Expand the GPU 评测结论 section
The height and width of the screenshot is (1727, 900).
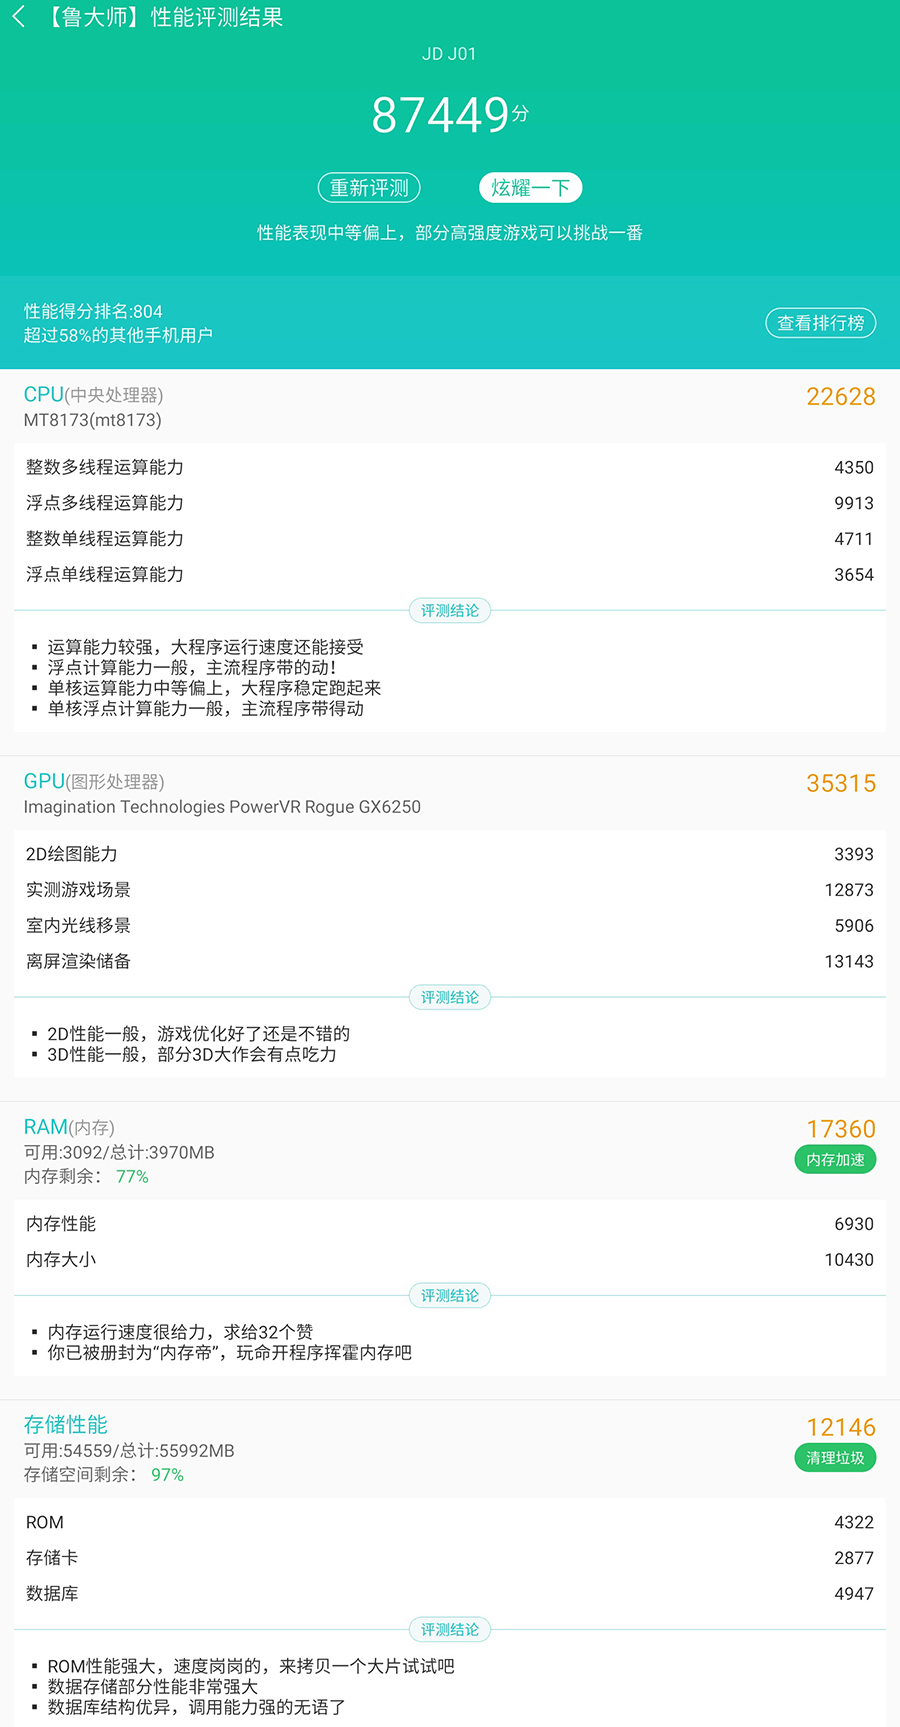450,997
